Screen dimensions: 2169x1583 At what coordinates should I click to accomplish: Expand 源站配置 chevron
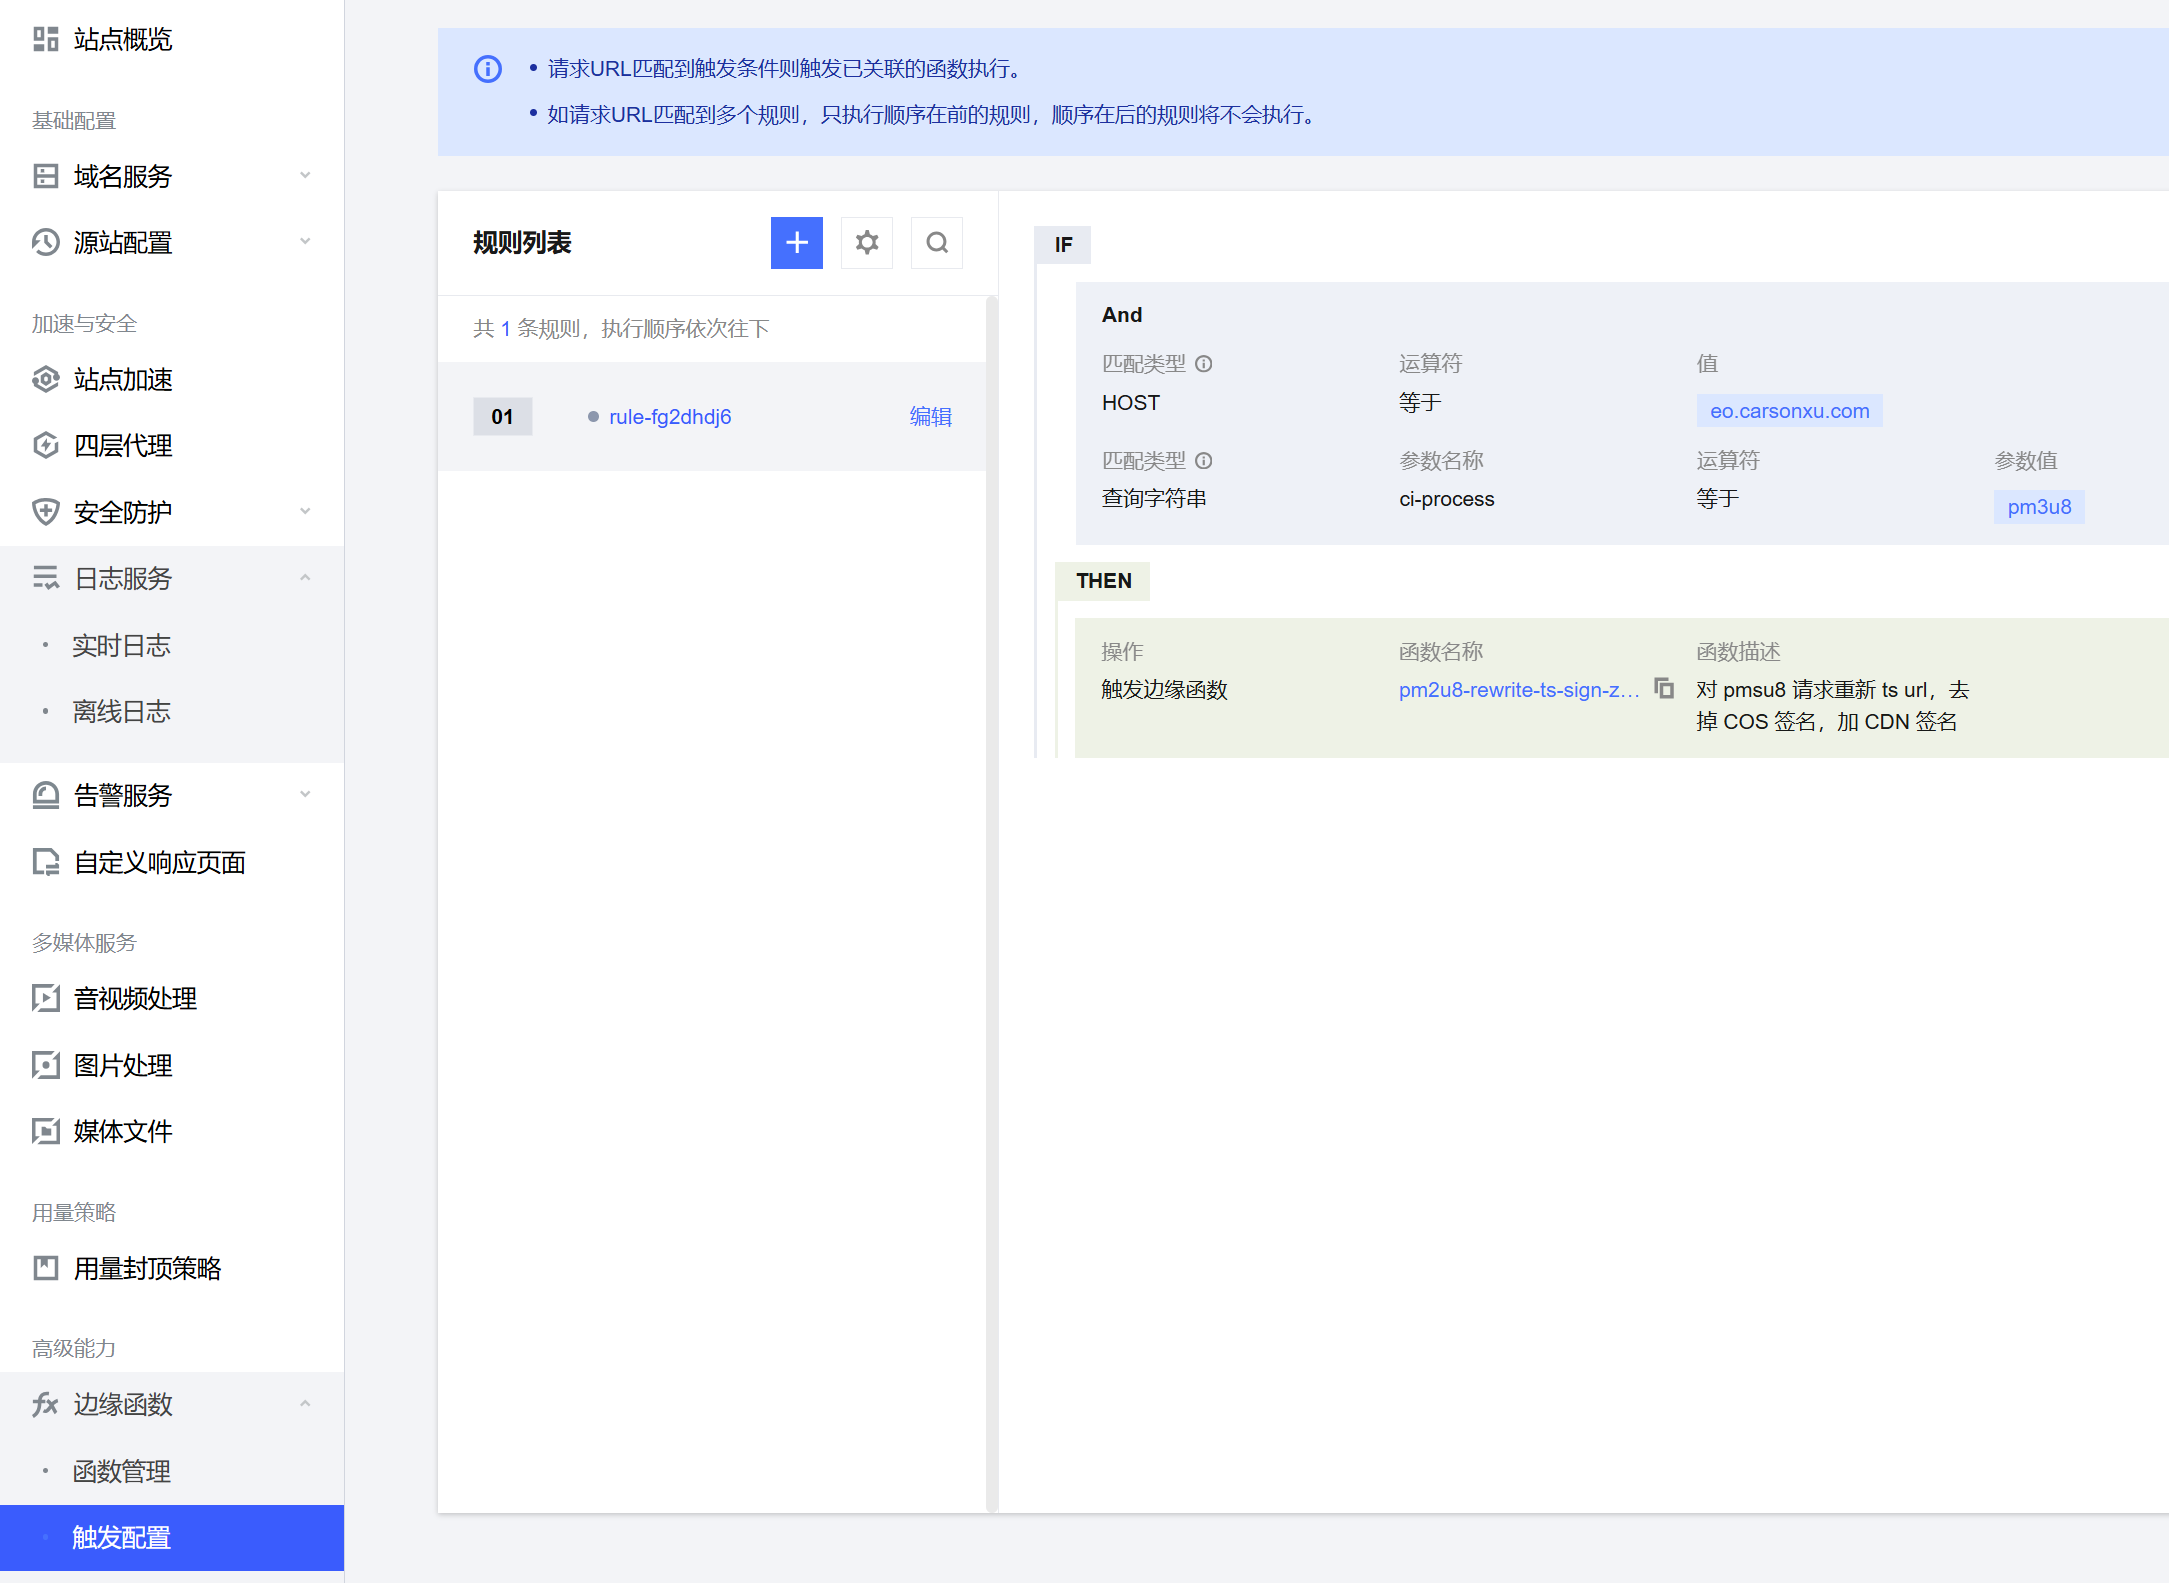(305, 242)
